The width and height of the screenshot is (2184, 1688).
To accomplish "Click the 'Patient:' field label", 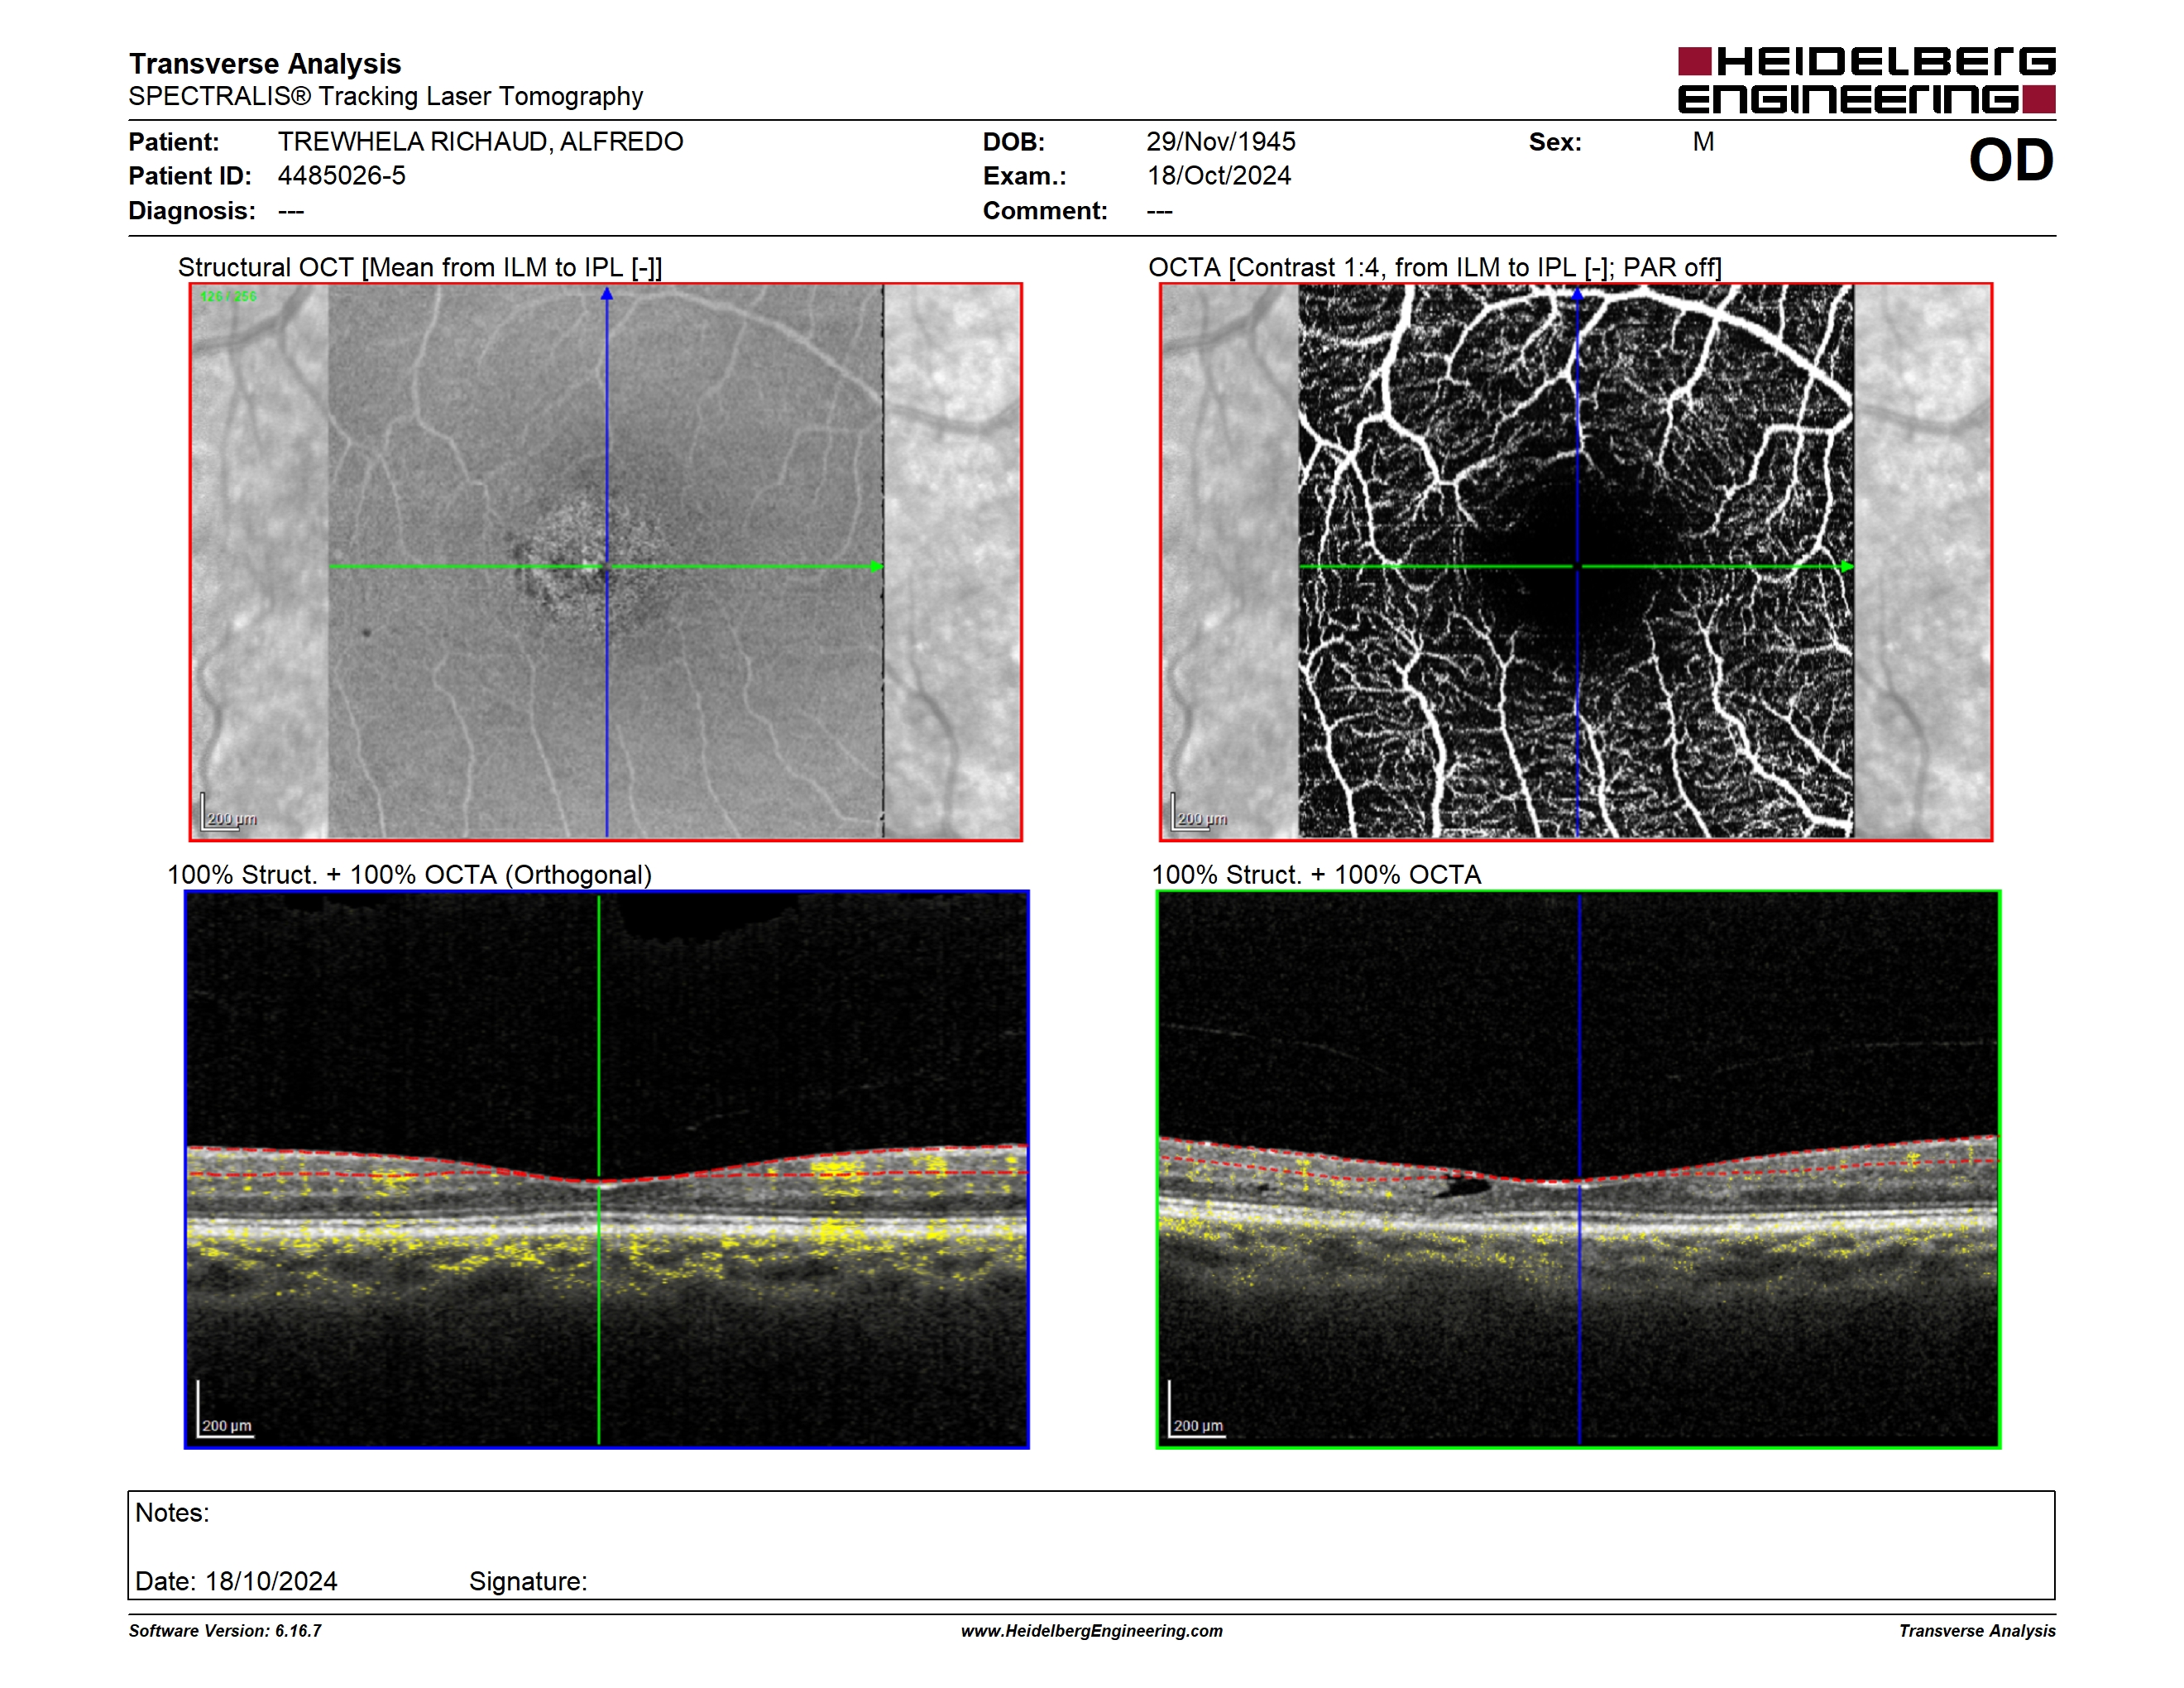I will (174, 142).
